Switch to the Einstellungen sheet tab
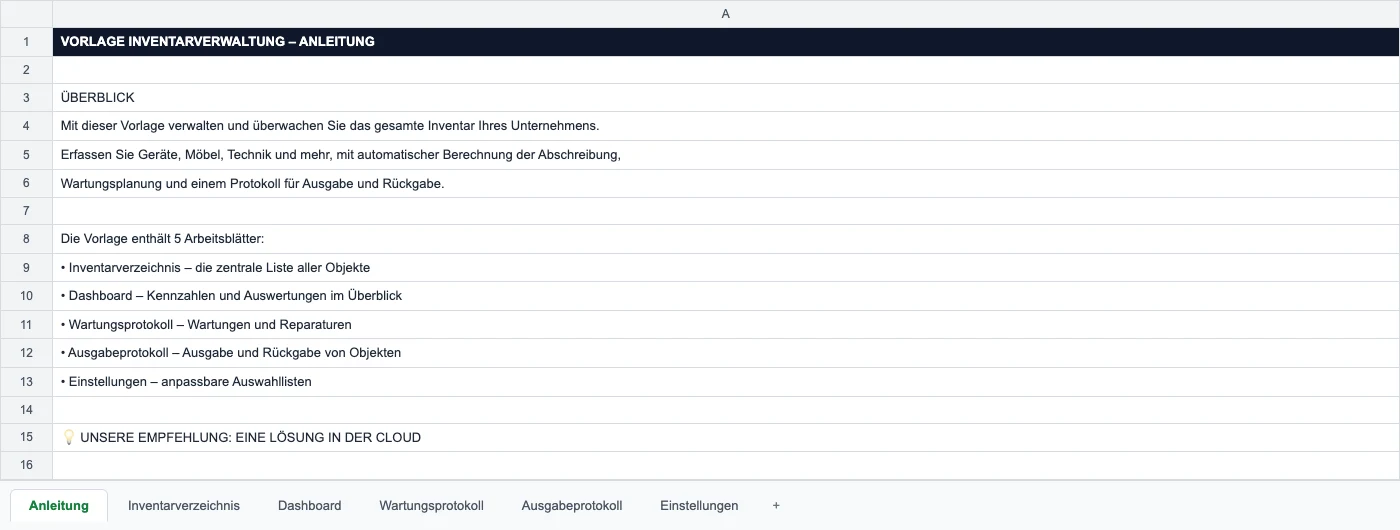 pyautogui.click(x=699, y=505)
